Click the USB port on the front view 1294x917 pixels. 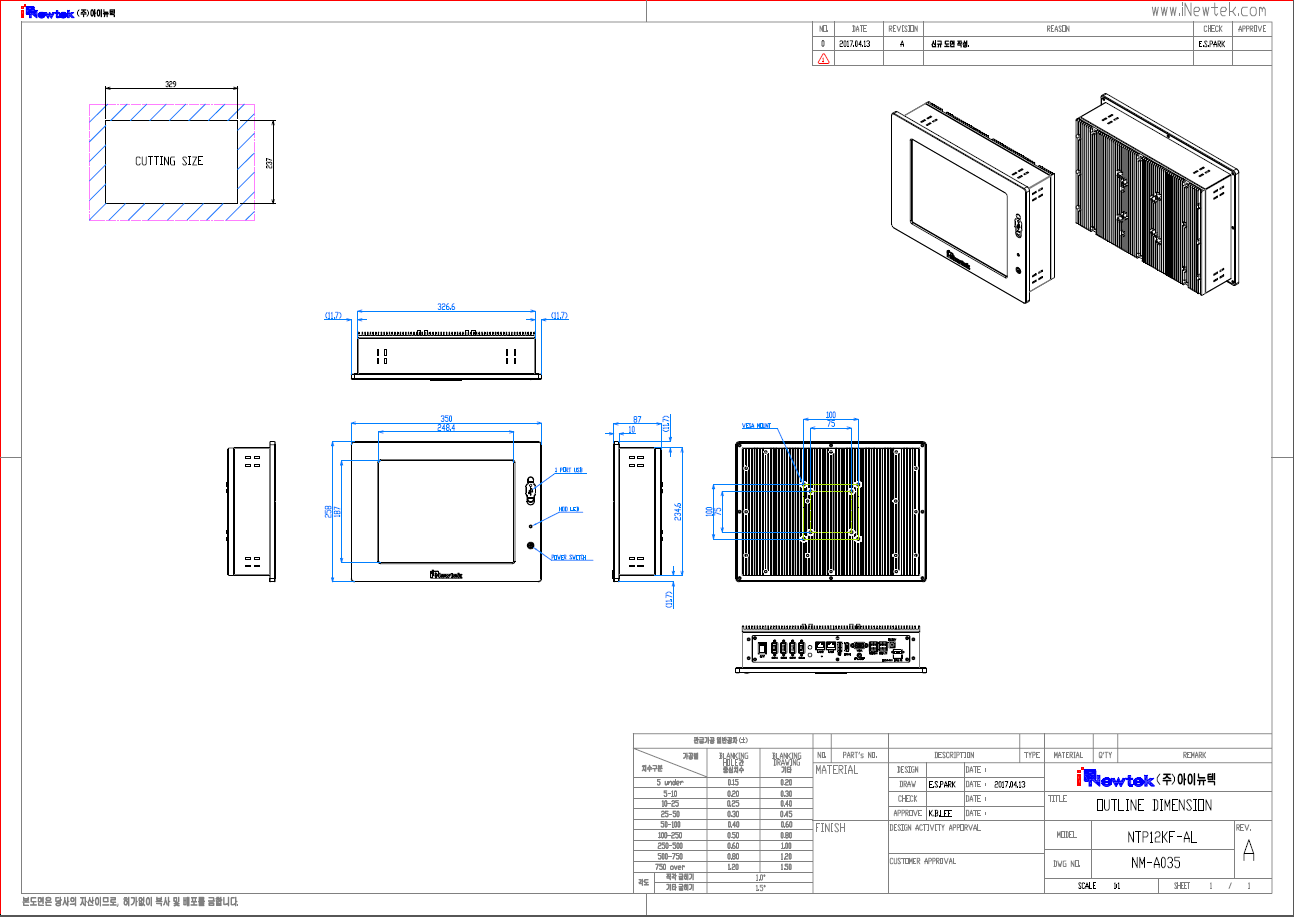point(531,491)
